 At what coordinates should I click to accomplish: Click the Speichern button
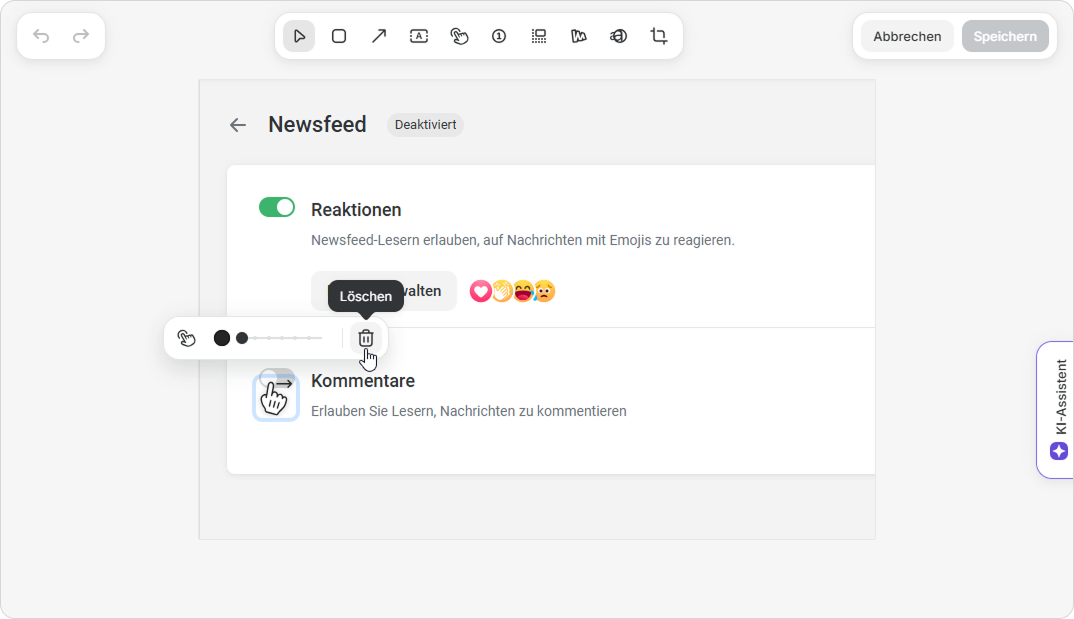point(1005,36)
